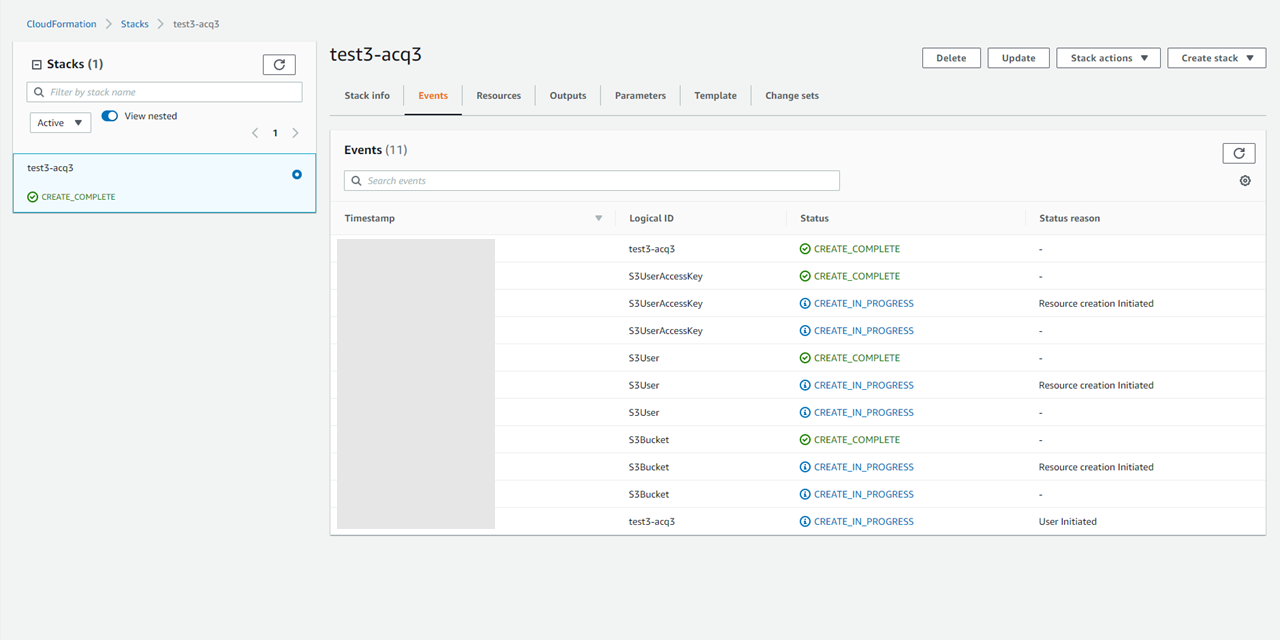Click the Stacks breadcrumb link
This screenshot has height=640, width=1280.
coord(134,23)
